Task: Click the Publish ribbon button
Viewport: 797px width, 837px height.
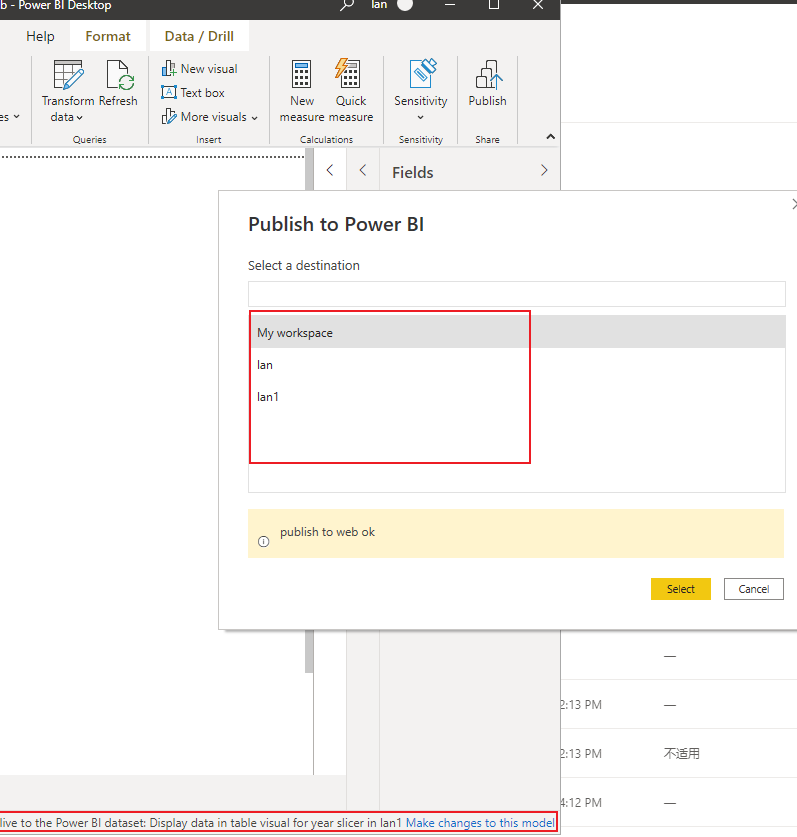Action: point(487,83)
